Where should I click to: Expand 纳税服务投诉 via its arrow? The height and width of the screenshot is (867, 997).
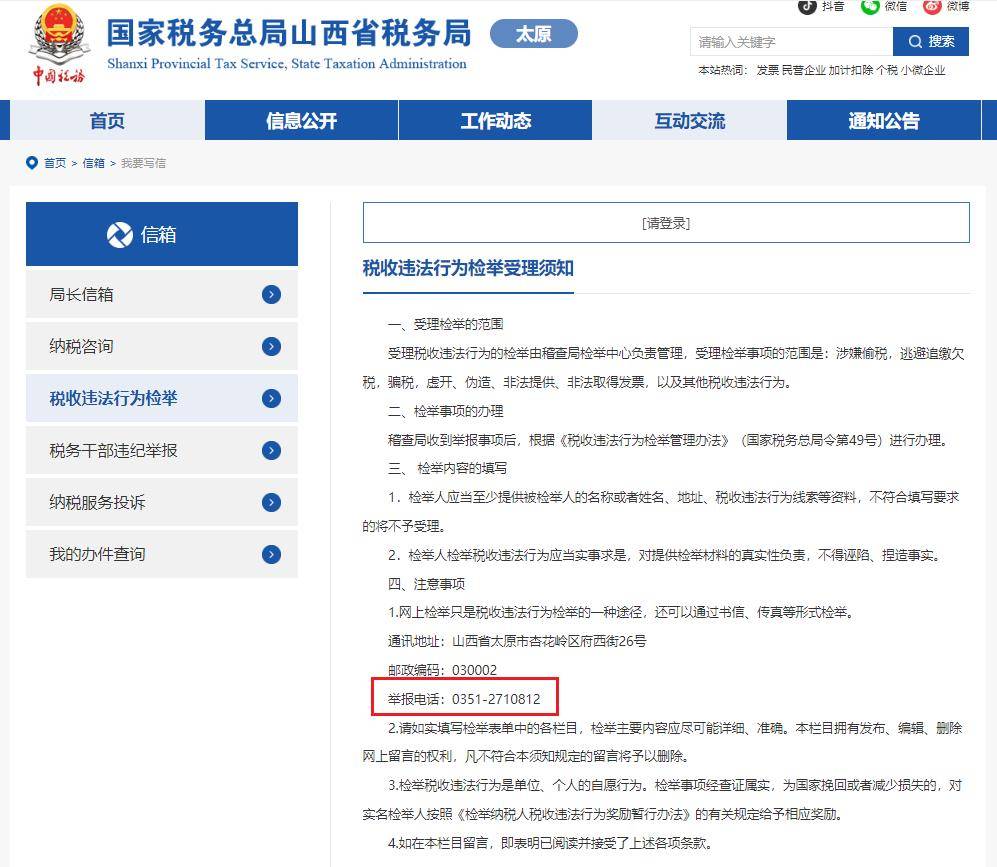pyautogui.click(x=271, y=502)
